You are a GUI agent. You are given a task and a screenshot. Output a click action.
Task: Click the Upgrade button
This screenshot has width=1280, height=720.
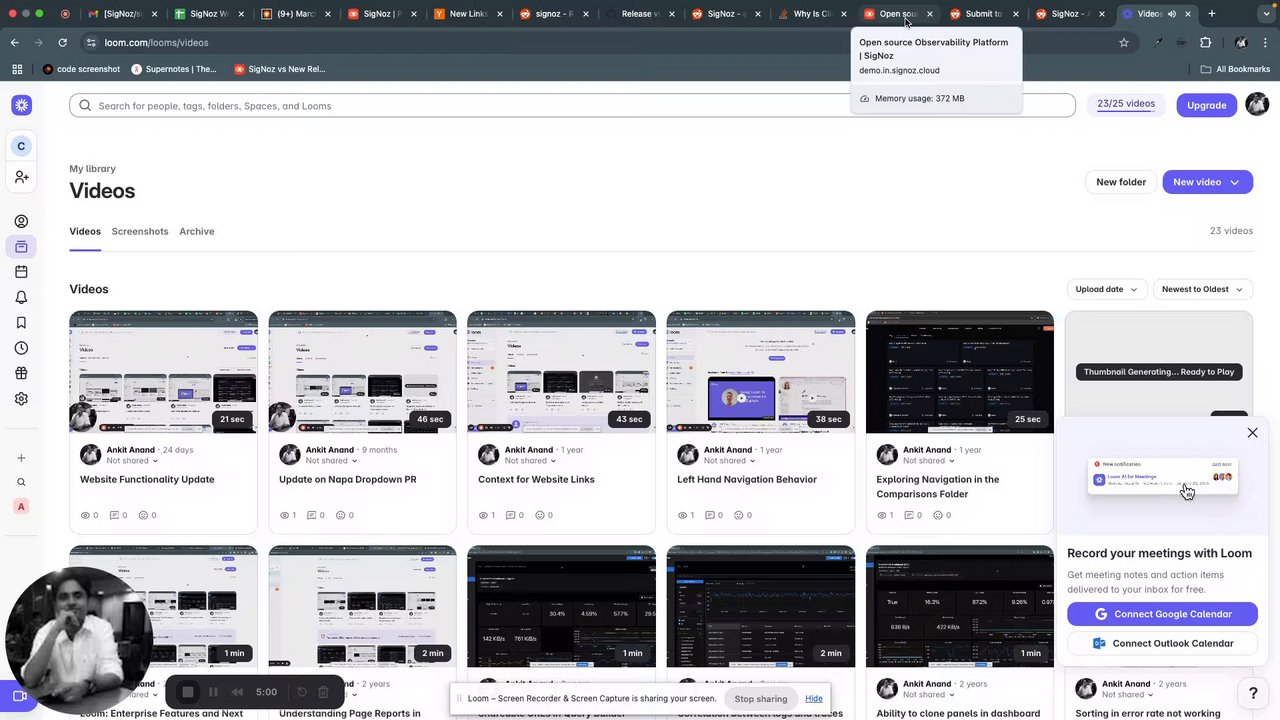[1207, 105]
